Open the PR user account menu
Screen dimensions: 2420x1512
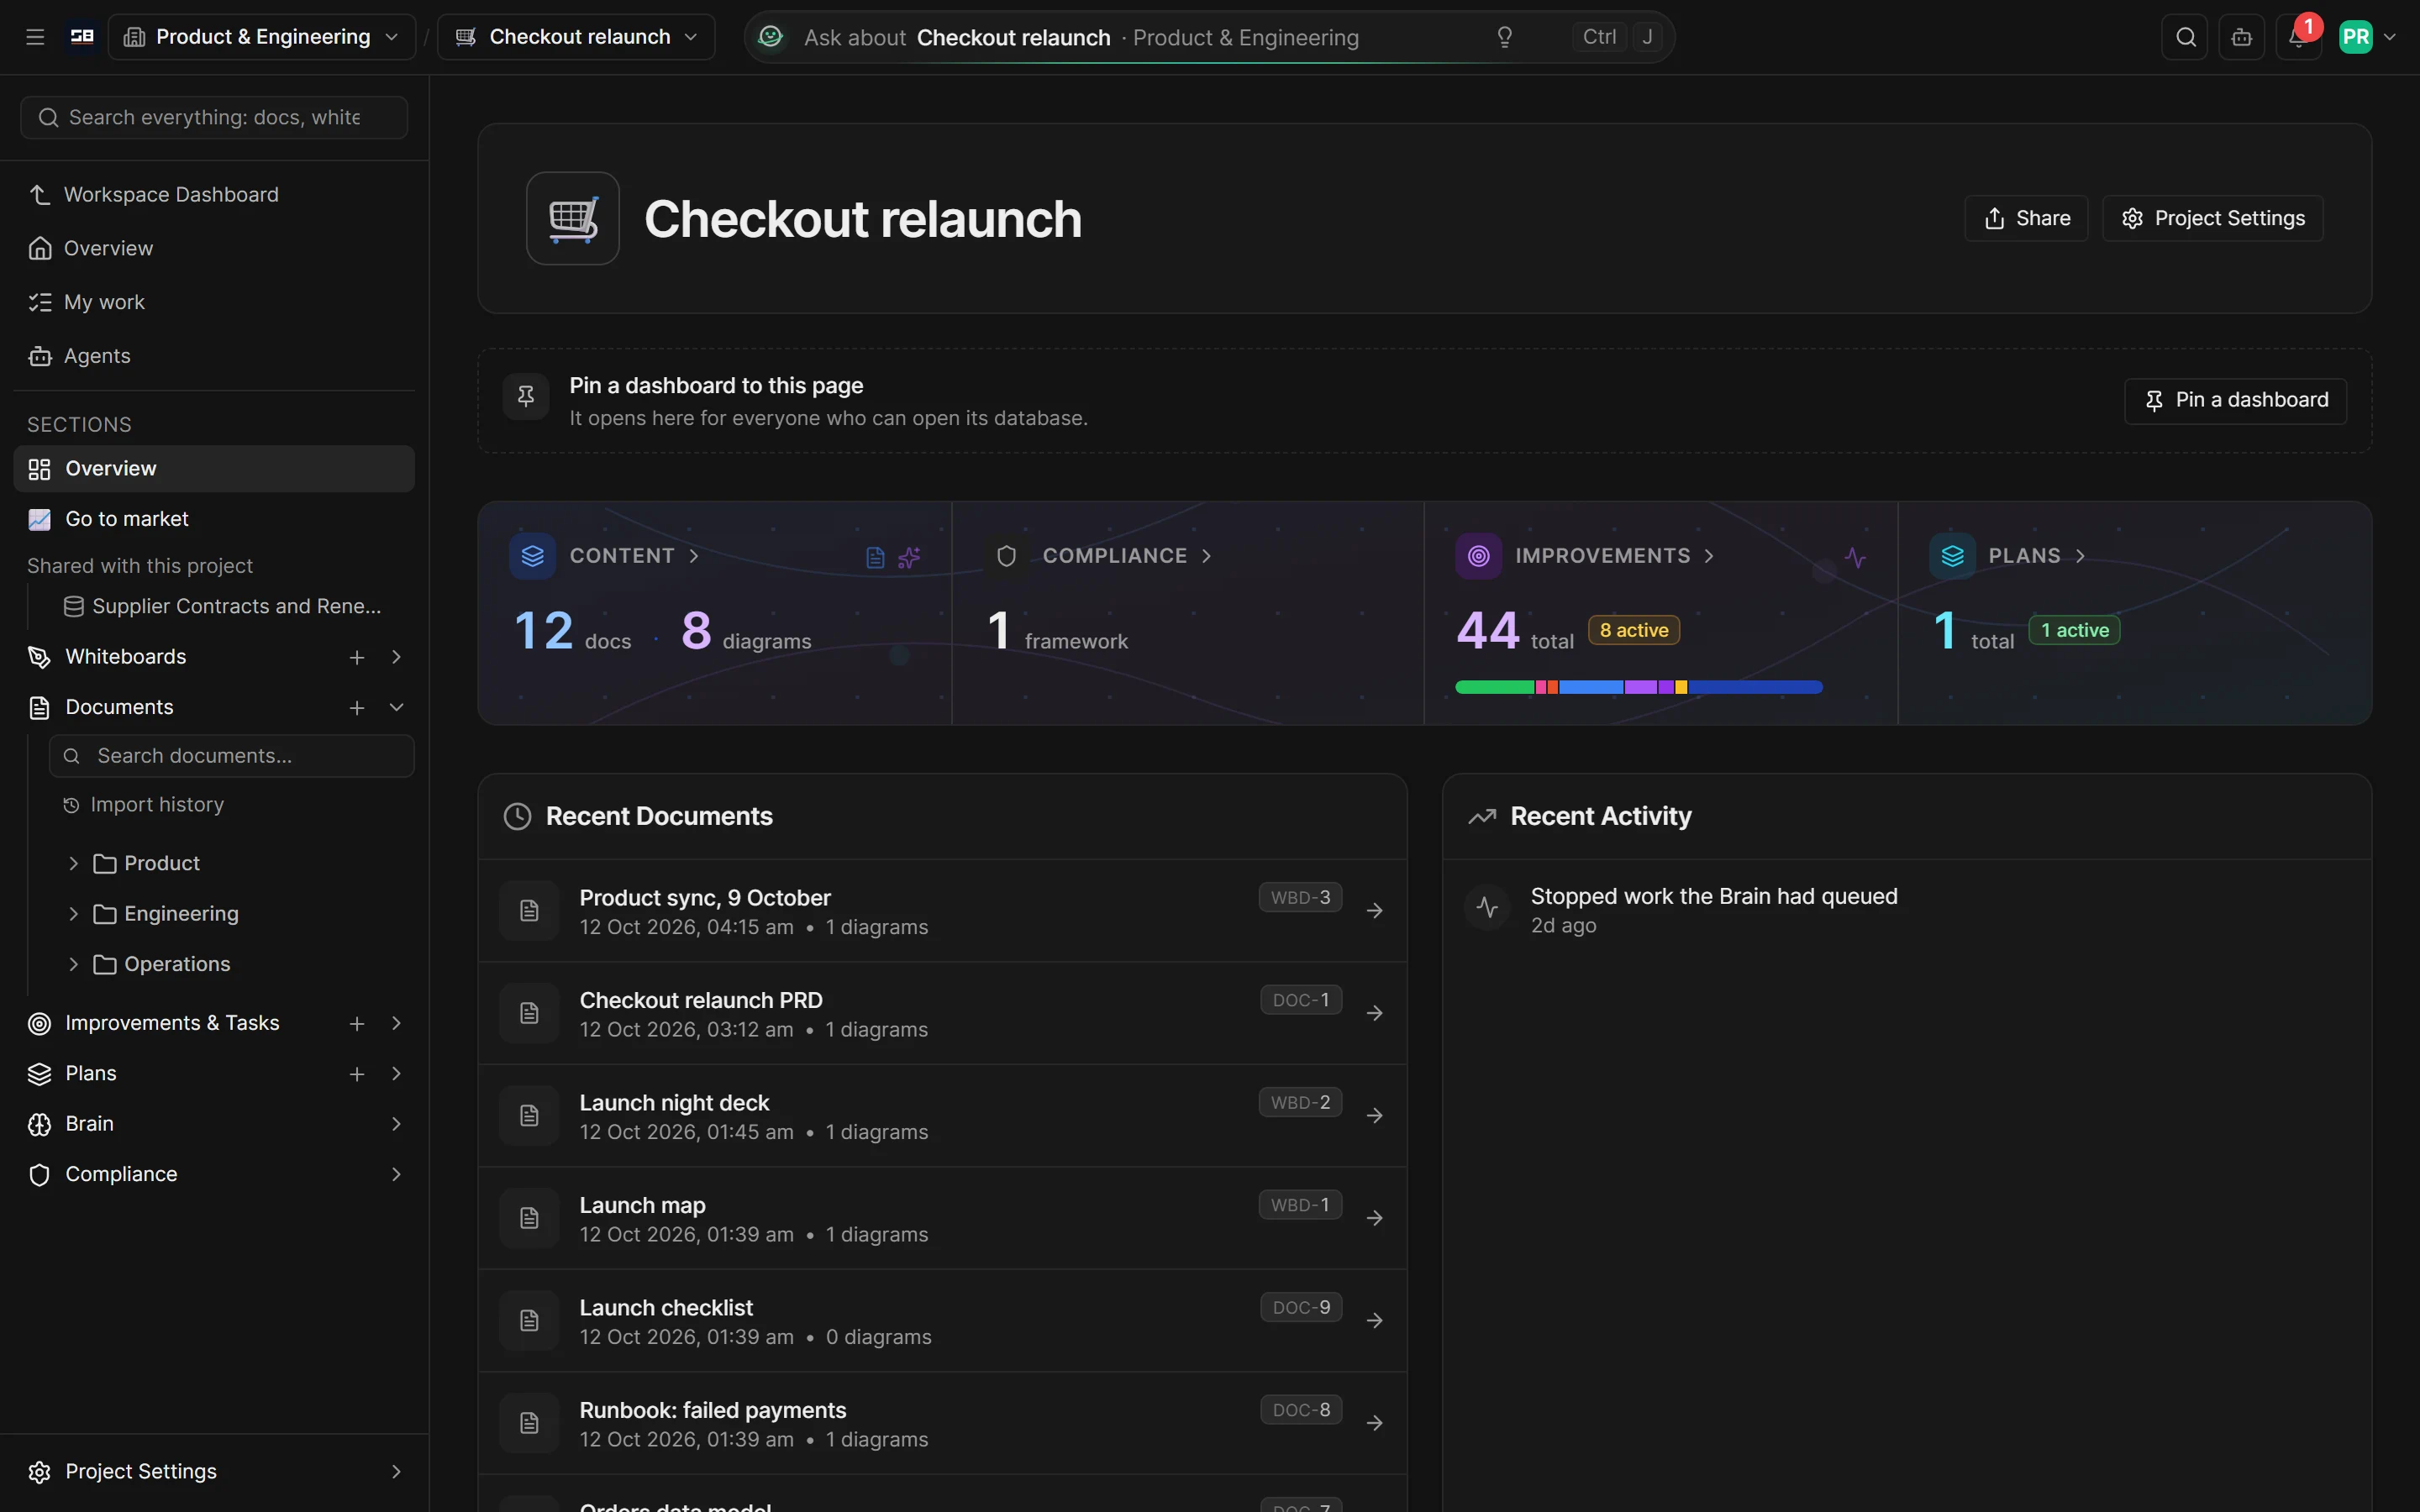coord(2367,37)
